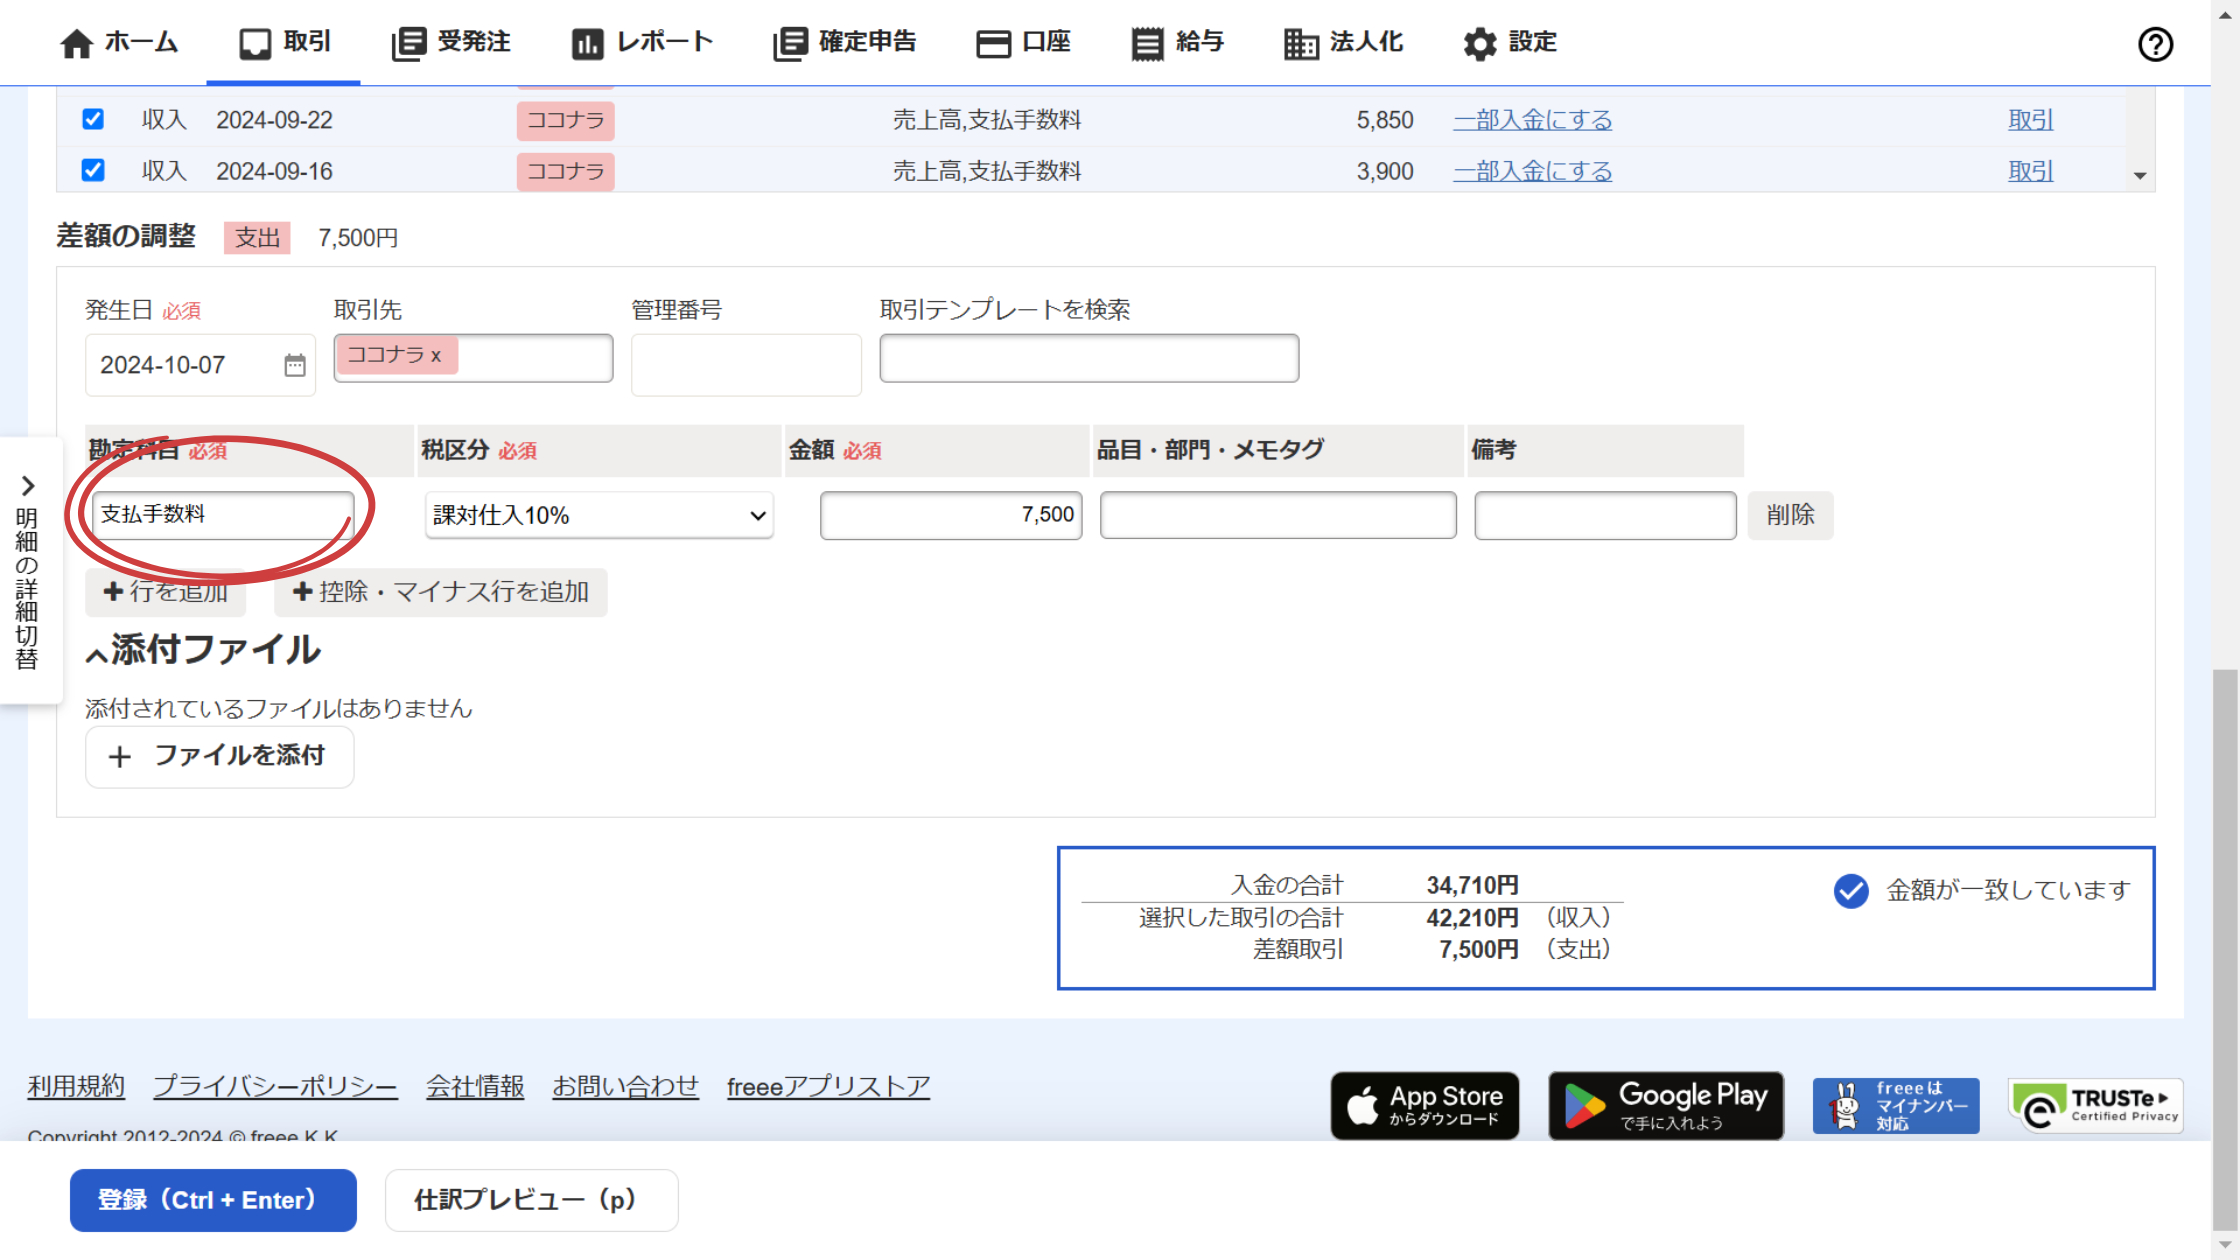Click the 登録 (Ctrl + Enter) button
2240x1260 pixels.
tap(213, 1200)
